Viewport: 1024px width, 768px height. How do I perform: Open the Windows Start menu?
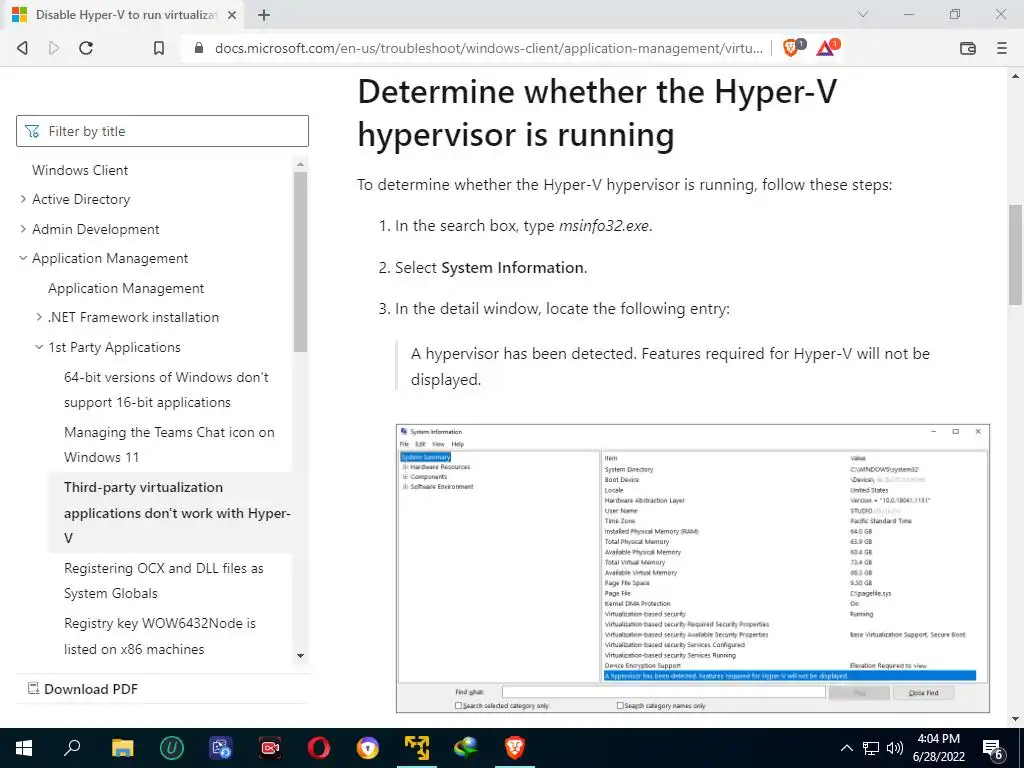tap(24, 748)
